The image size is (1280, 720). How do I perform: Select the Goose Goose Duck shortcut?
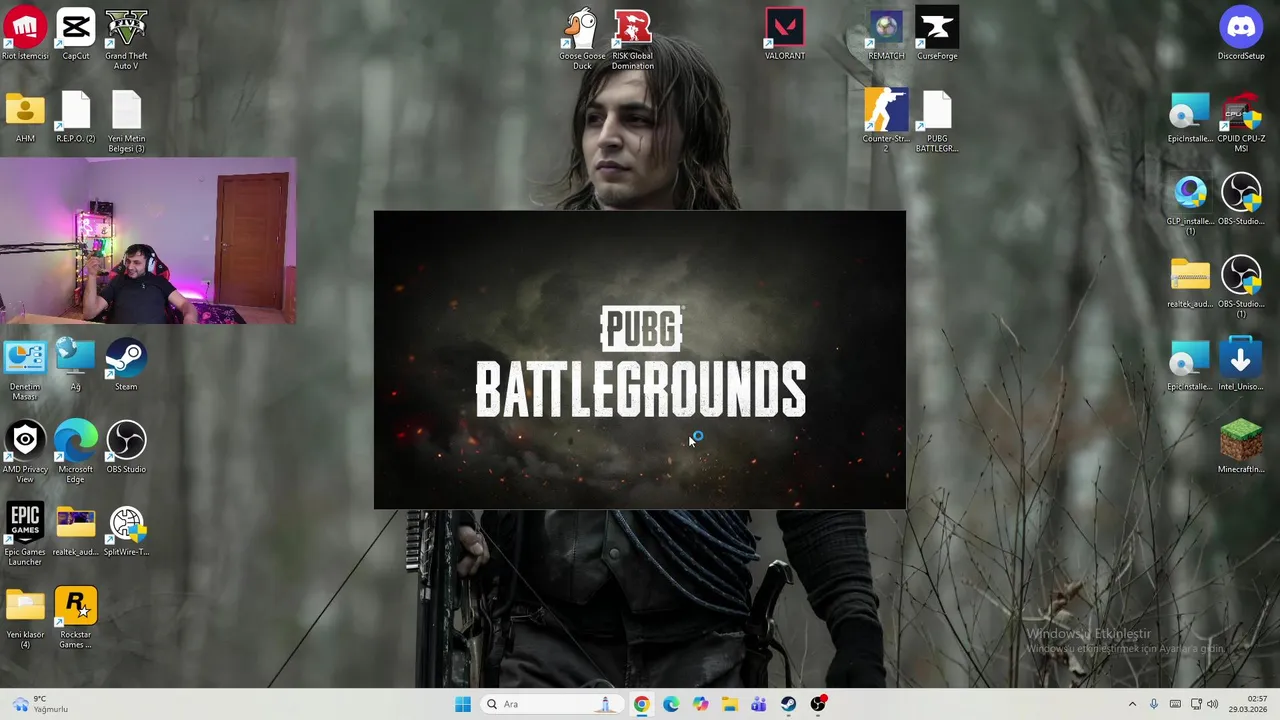coord(582,40)
